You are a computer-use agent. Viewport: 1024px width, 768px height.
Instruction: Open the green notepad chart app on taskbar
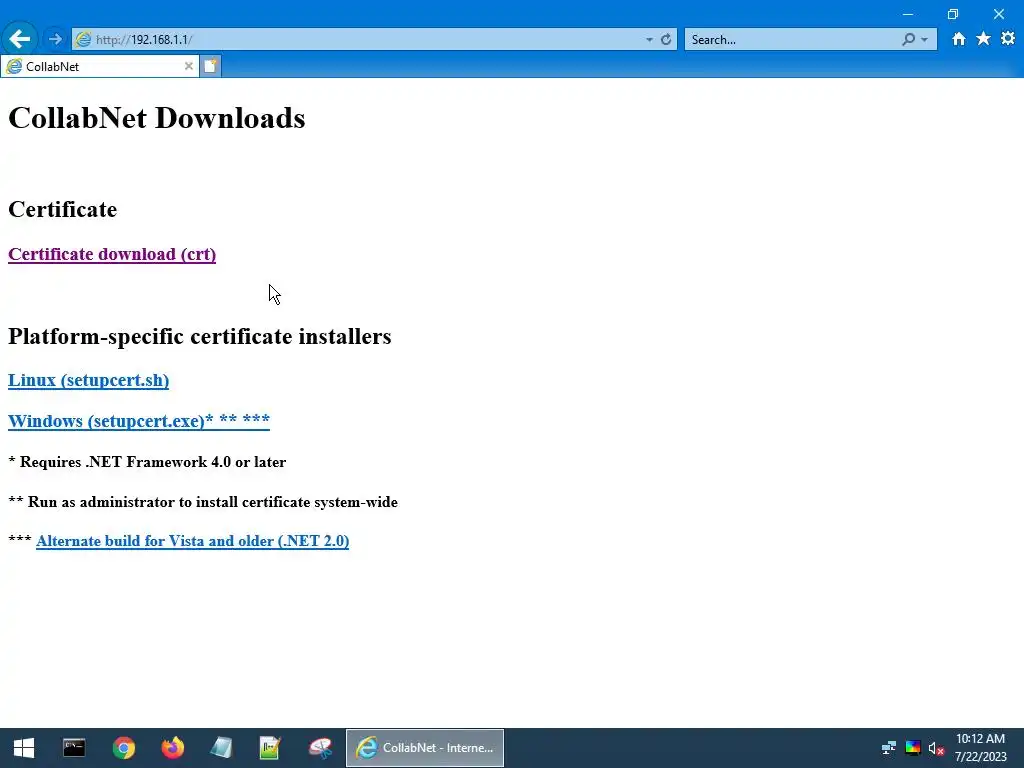270,748
